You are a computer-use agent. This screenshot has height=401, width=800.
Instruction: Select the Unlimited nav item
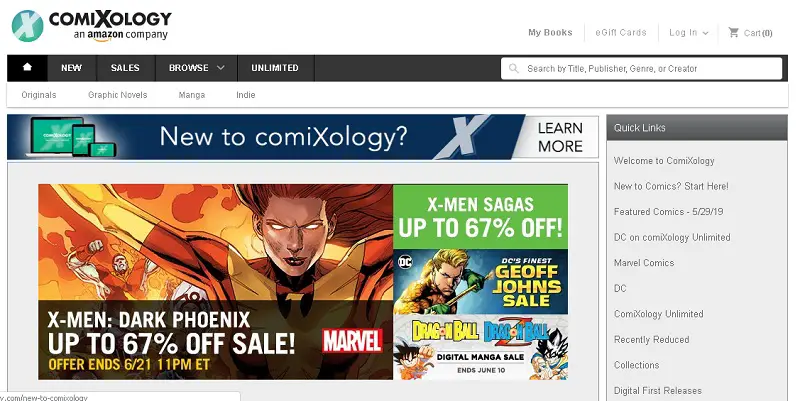[275, 68]
